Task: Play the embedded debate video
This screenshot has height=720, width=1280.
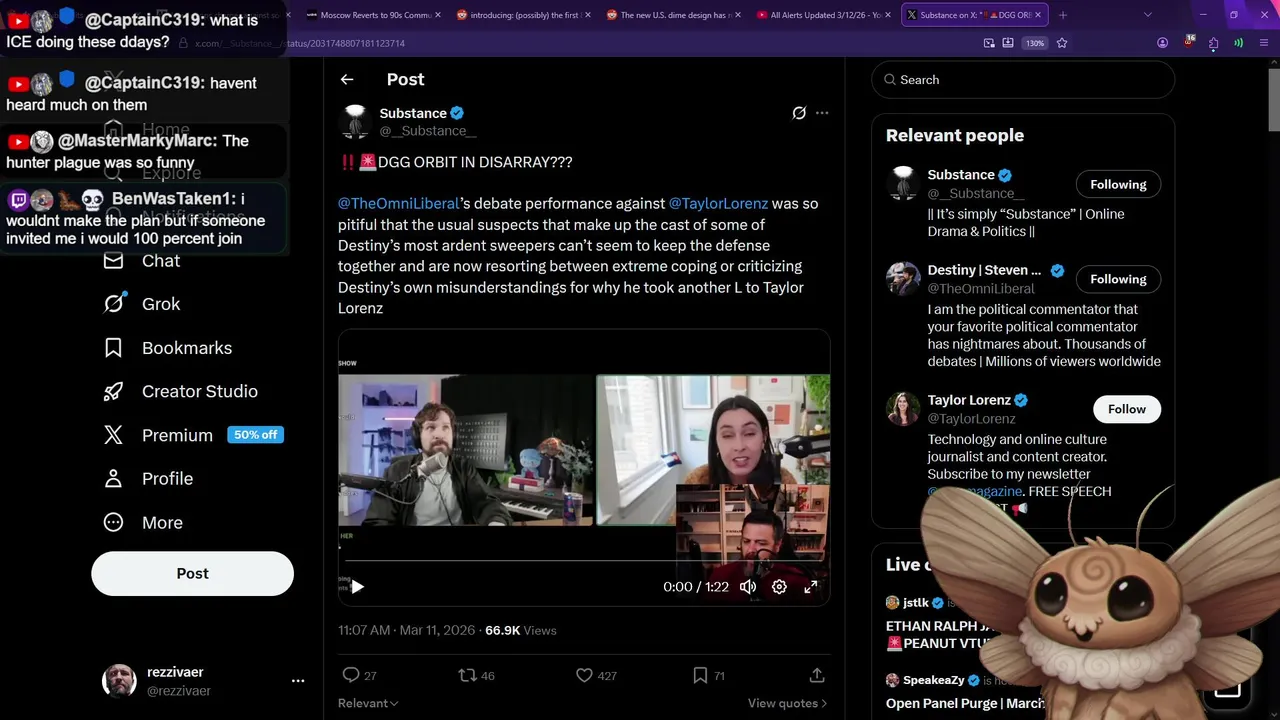Action: [357, 587]
